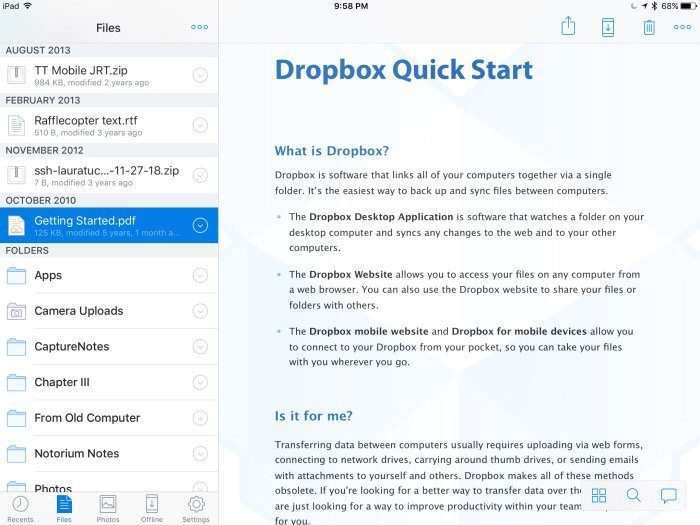Screen dimensions: 700x525
Task: Open TT Mobile JRT.zip file
Action: (109, 75)
